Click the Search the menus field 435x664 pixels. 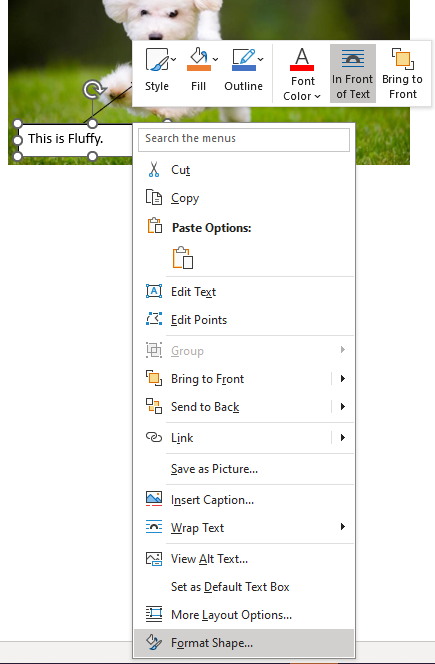coord(244,138)
